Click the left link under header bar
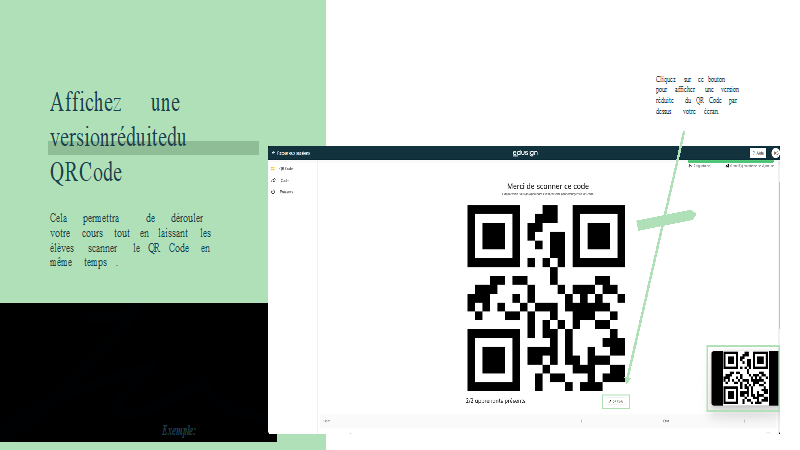This screenshot has height=450, width=800. point(704,166)
